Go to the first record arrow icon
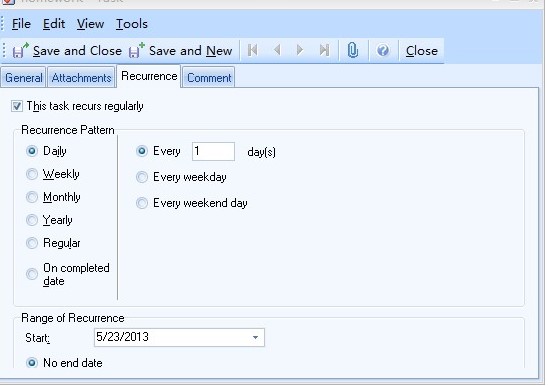The image size is (548, 386). coord(253,51)
